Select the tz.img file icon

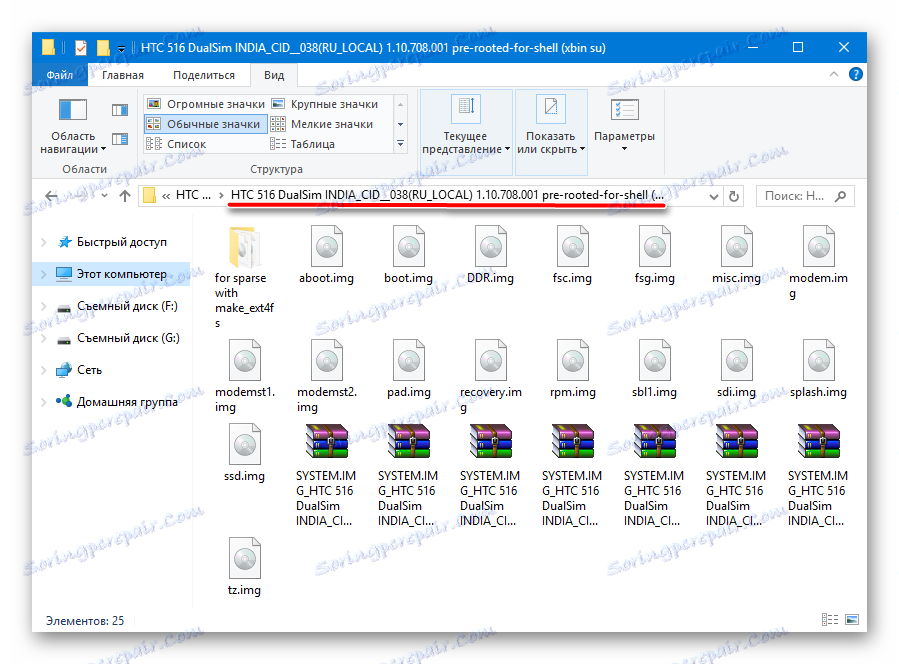pyautogui.click(x=244, y=558)
